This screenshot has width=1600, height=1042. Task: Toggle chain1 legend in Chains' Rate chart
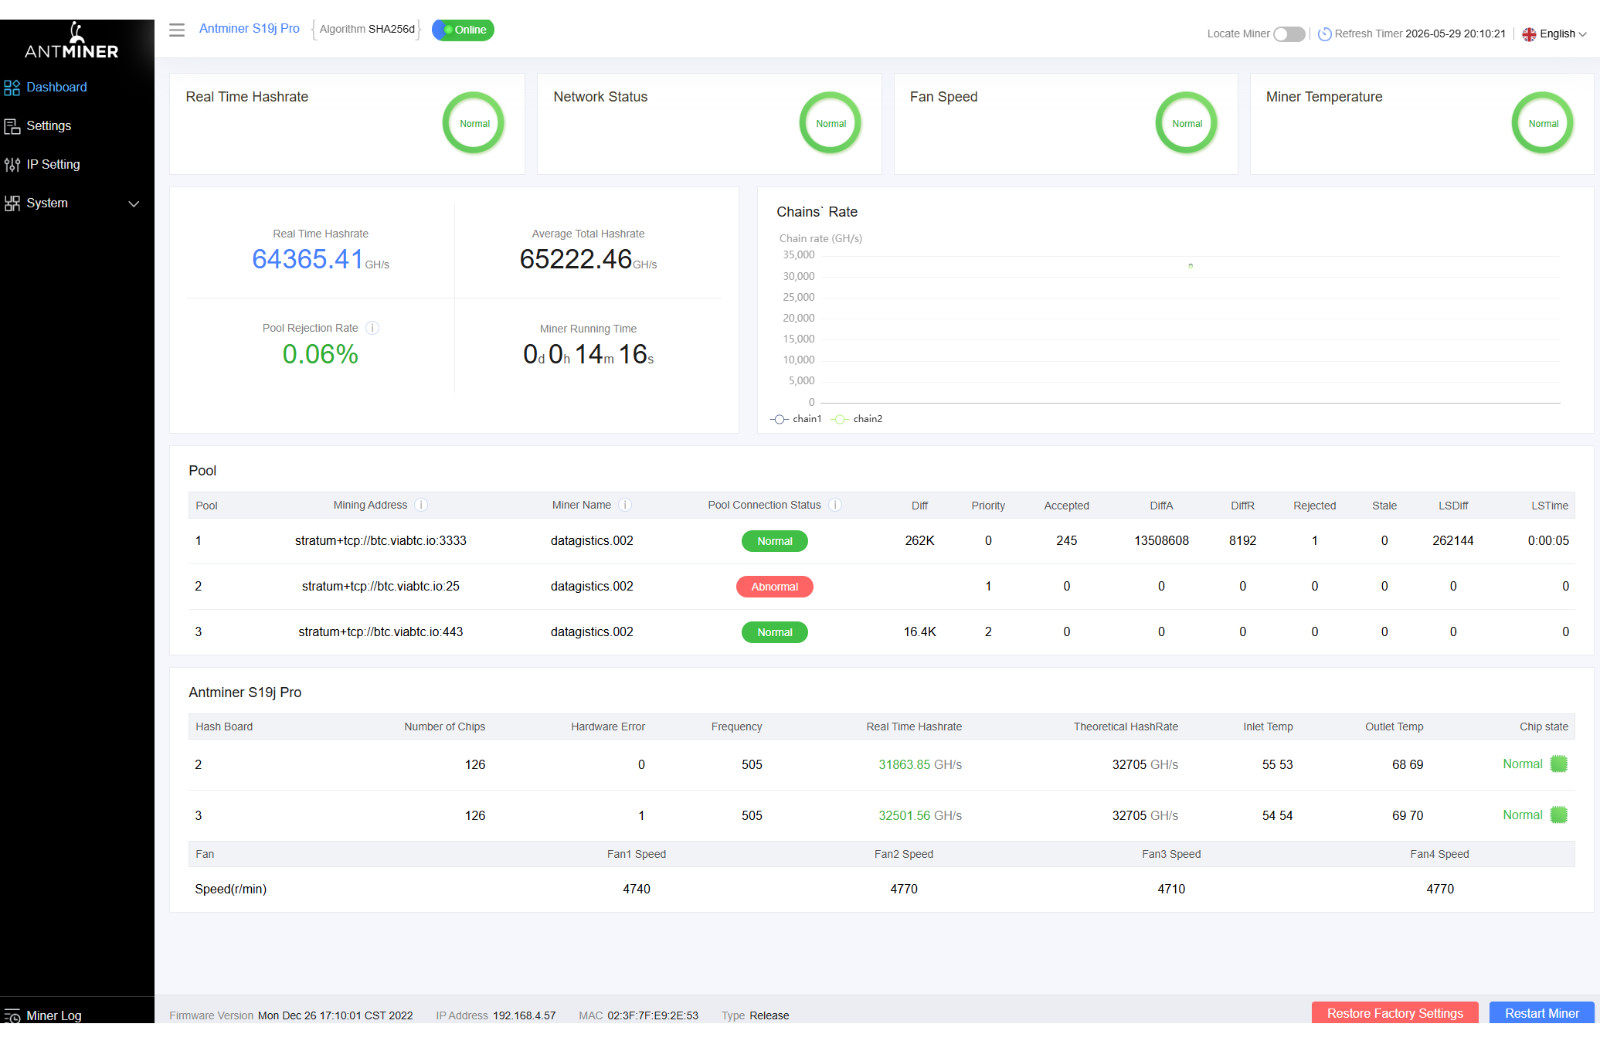click(796, 419)
